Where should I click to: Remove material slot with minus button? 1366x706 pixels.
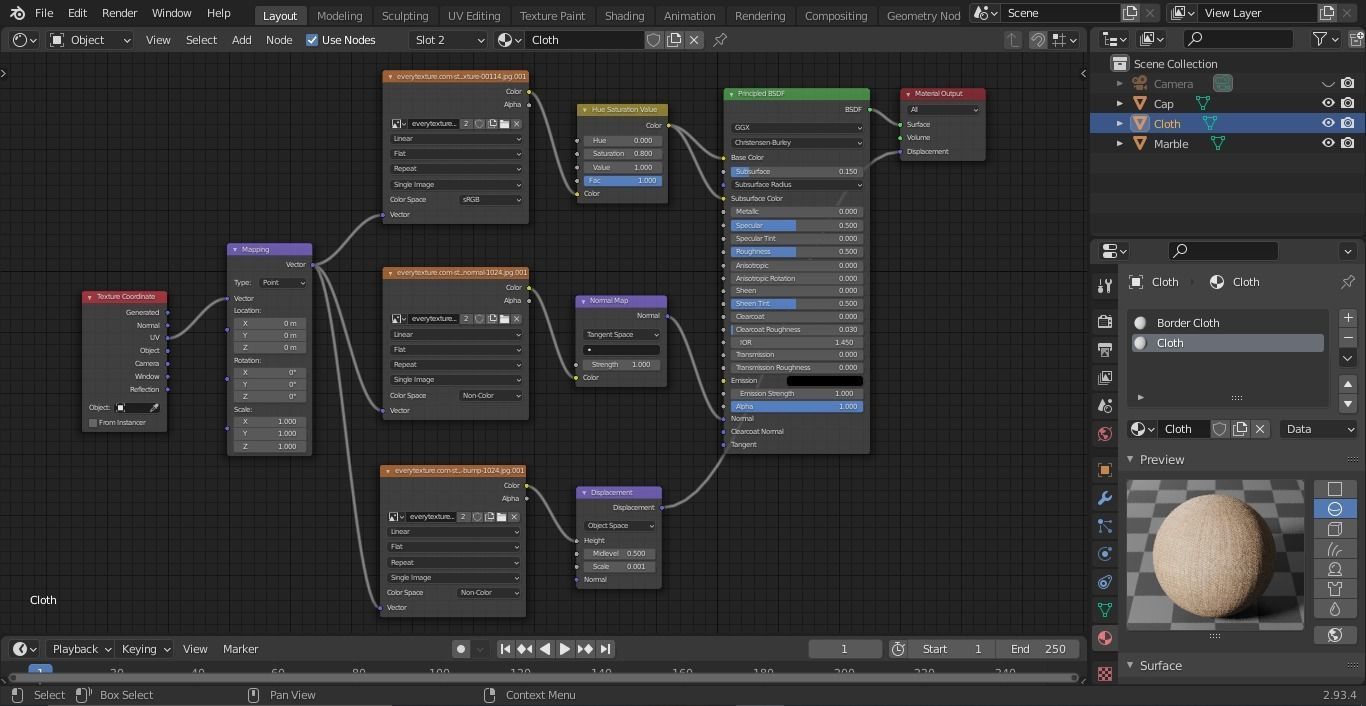[1348, 337]
